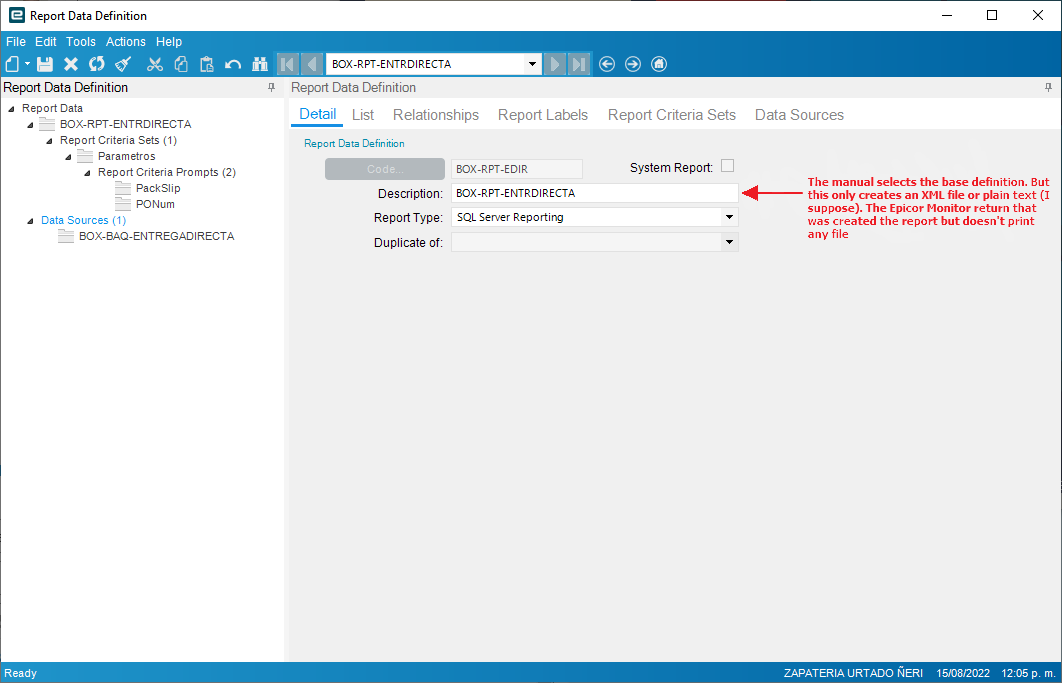Undo the last change
The height and width of the screenshot is (683, 1062).
233,64
